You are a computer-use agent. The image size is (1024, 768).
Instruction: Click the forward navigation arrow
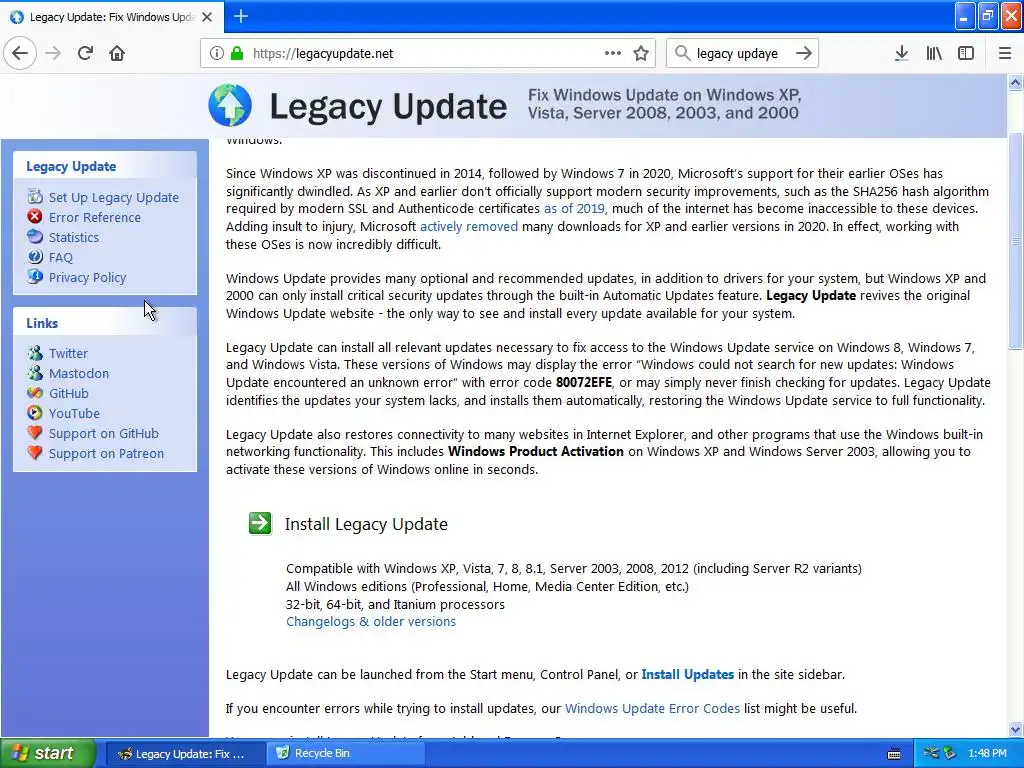53,54
